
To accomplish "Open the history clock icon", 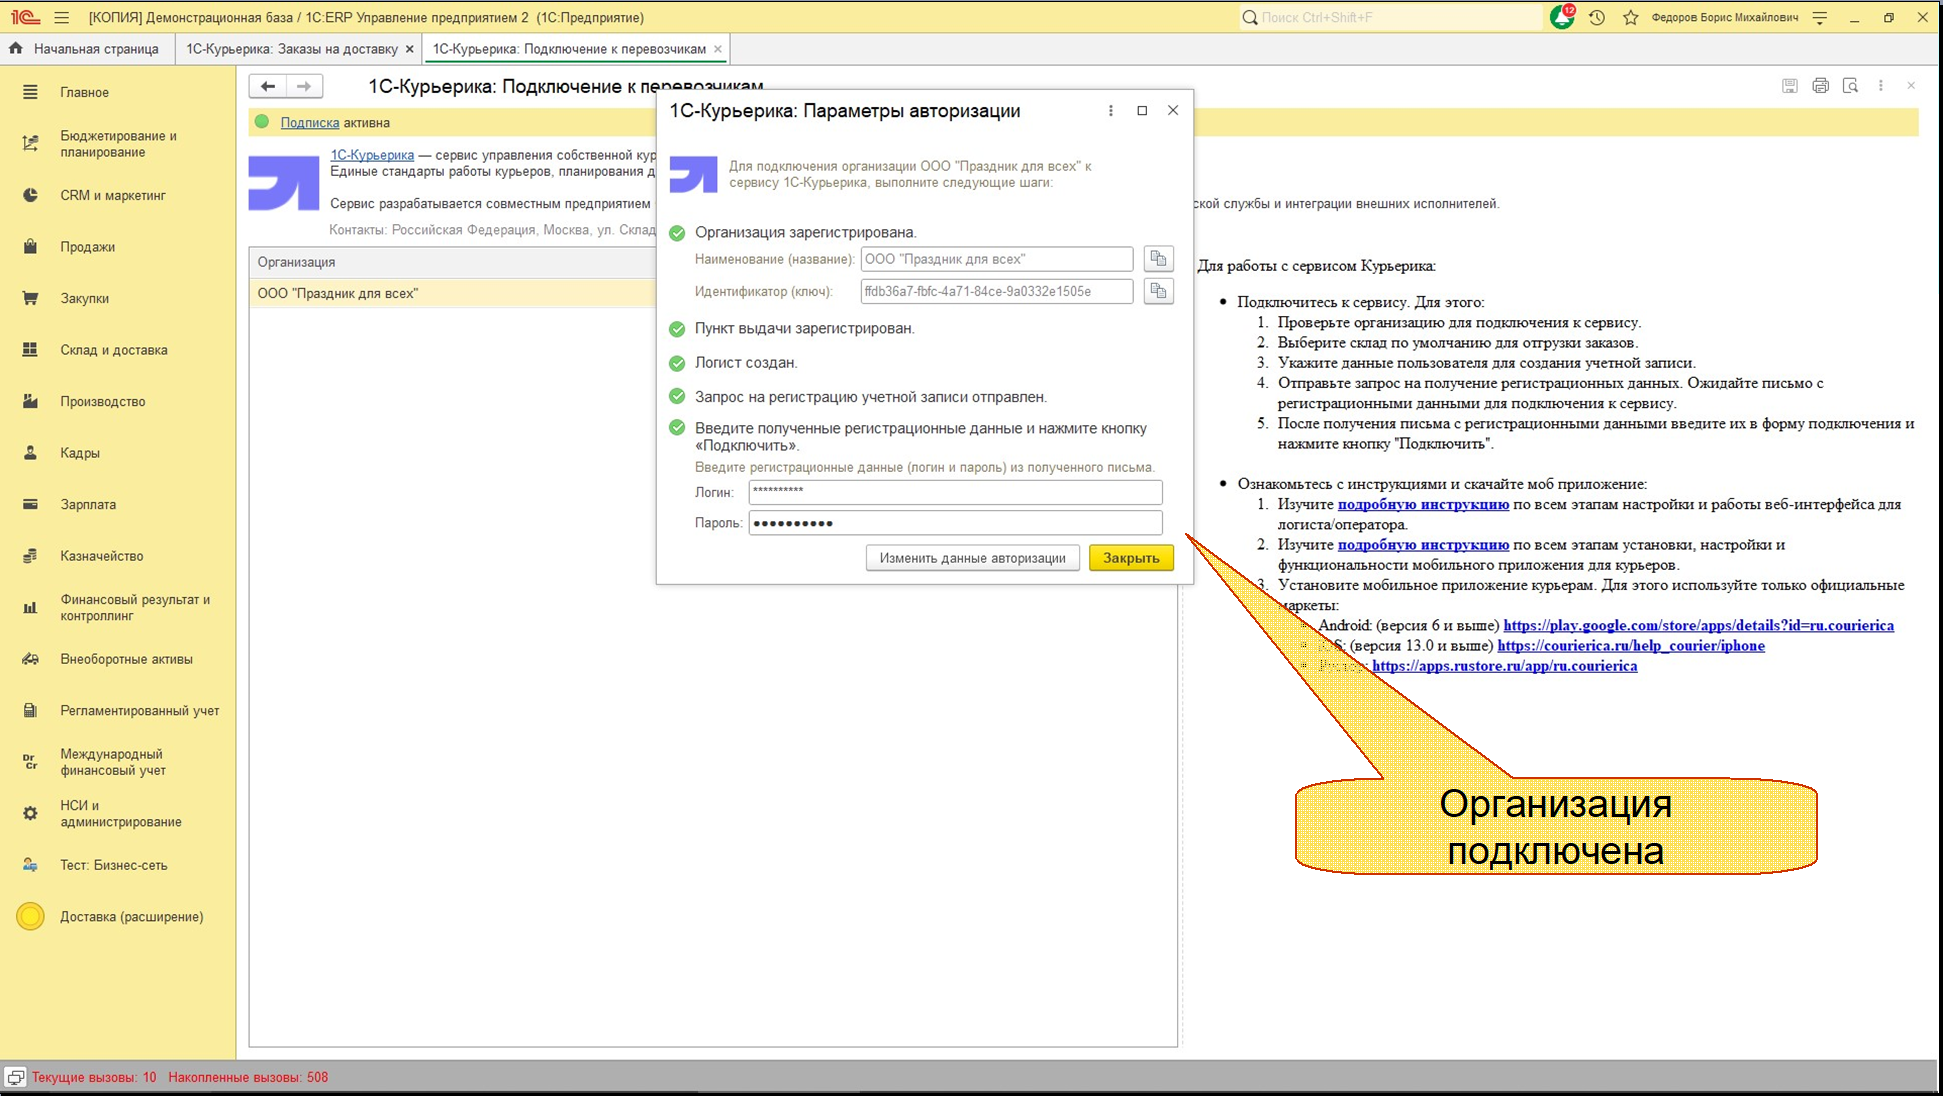I will pyautogui.click(x=1597, y=17).
